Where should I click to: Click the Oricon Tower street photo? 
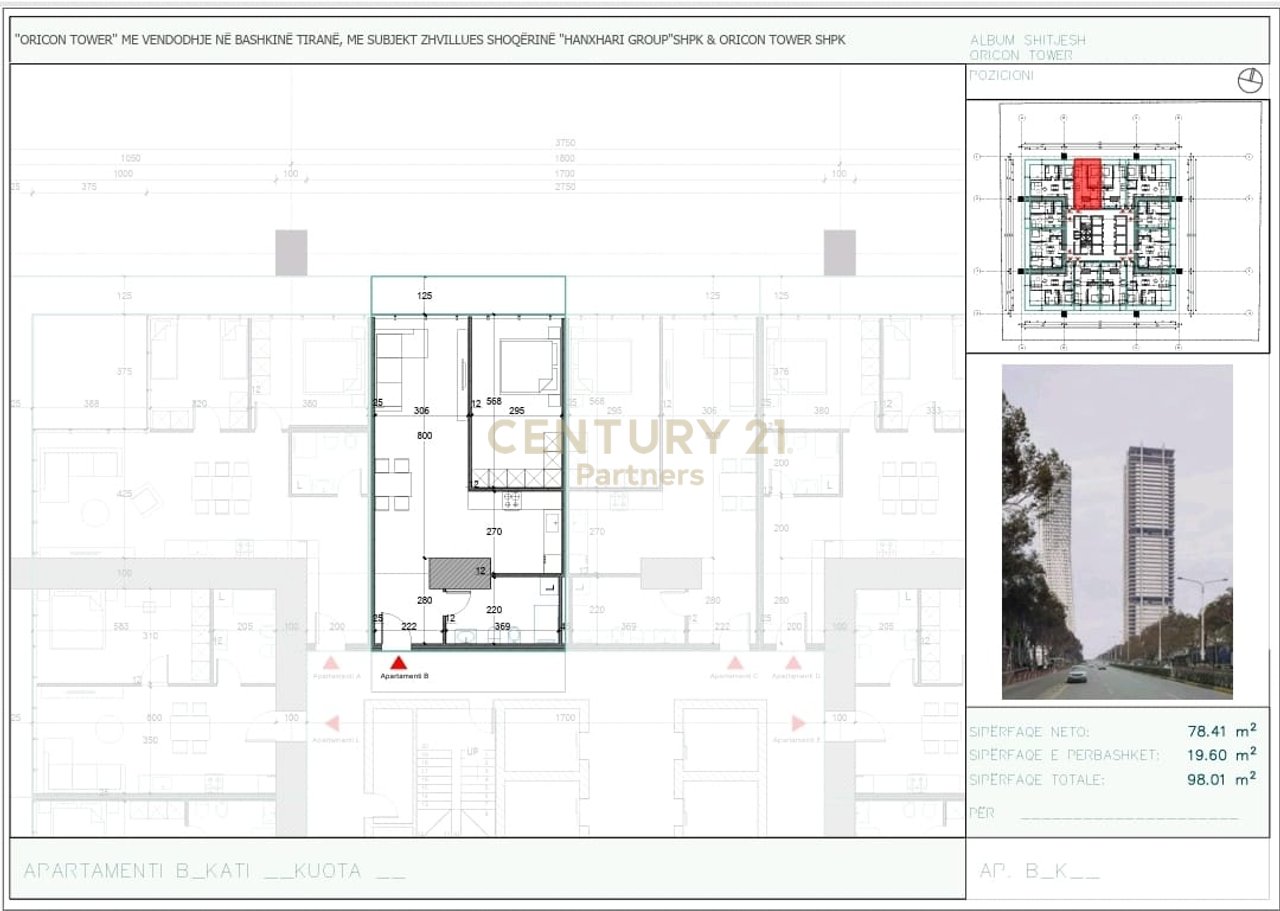[1117, 531]
